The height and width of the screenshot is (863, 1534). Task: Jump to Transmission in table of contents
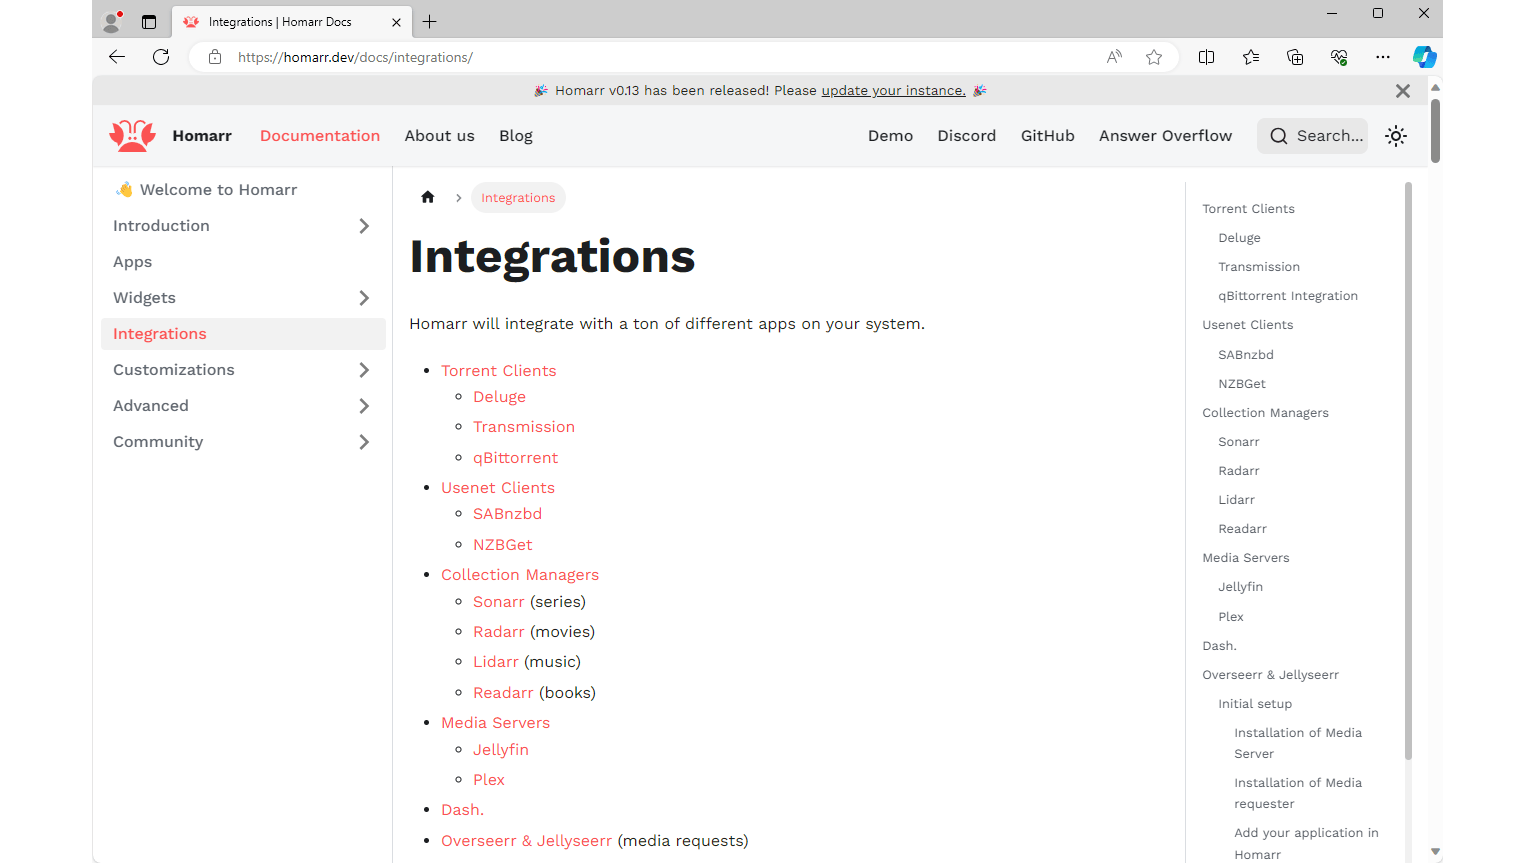click(1259, 267)
